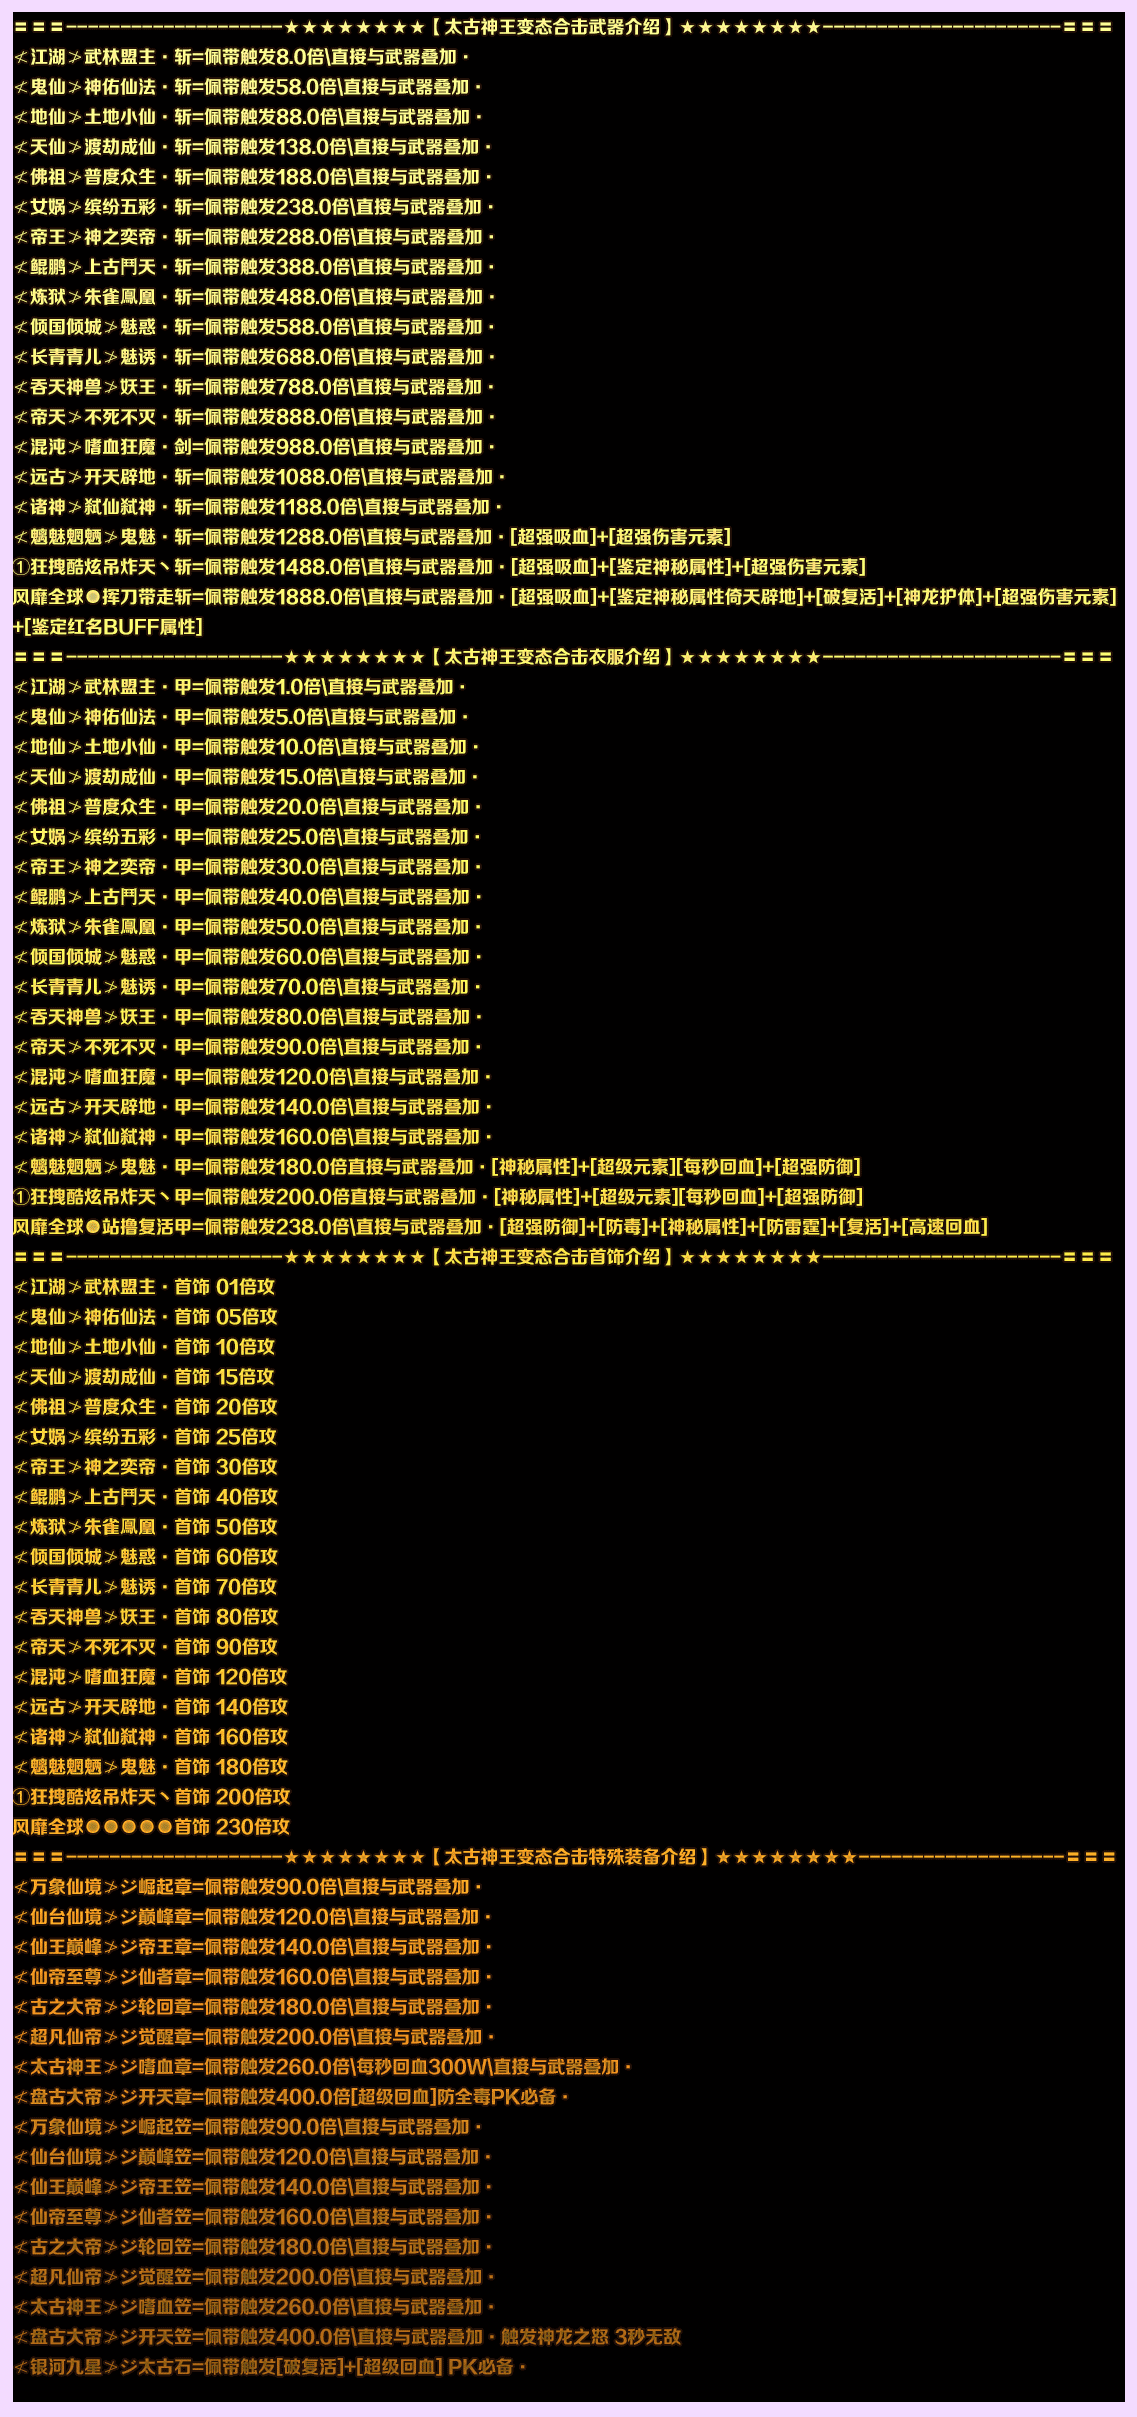
Task: Click the 太古神王变态合击特殊装备介绍 section header
Action: [570, 1857]
